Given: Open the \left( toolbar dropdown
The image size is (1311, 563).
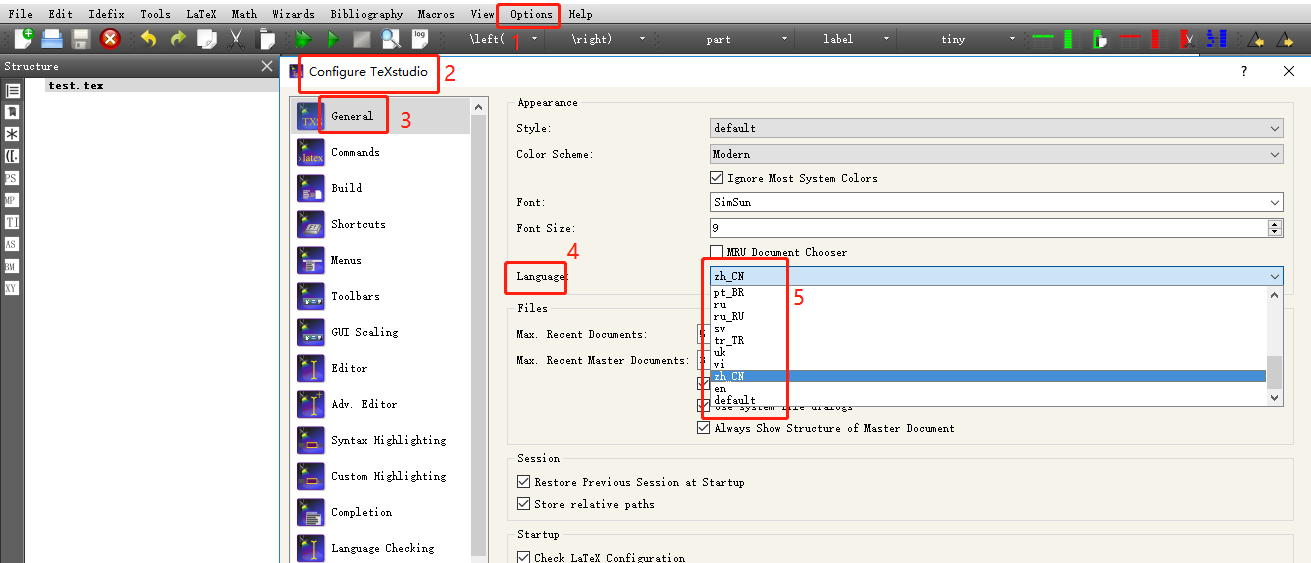Looking at the screenshot, I should click(535, 39).
